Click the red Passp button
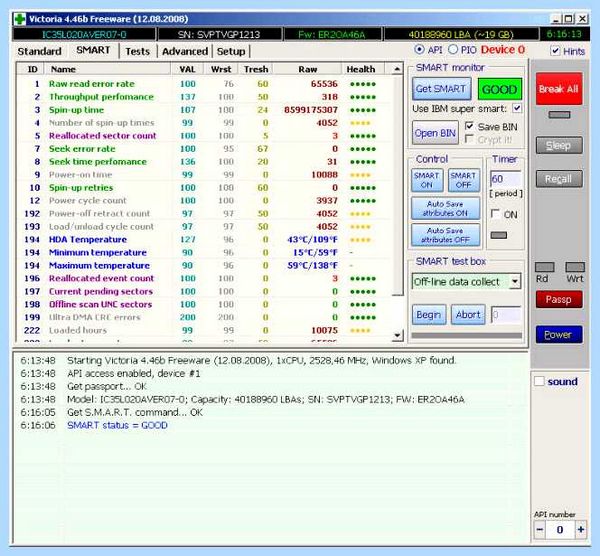Image resolution: width=600 pixels, height=556 pixels. click(559, 299)
